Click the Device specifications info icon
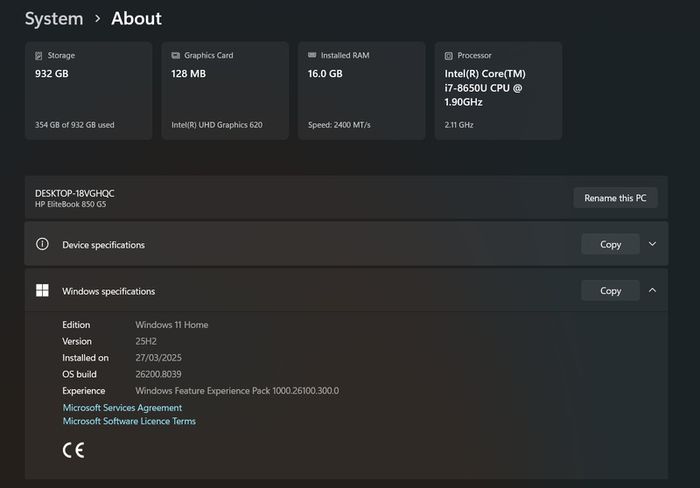This screenshot has height=488, width=700. (42, 244)
